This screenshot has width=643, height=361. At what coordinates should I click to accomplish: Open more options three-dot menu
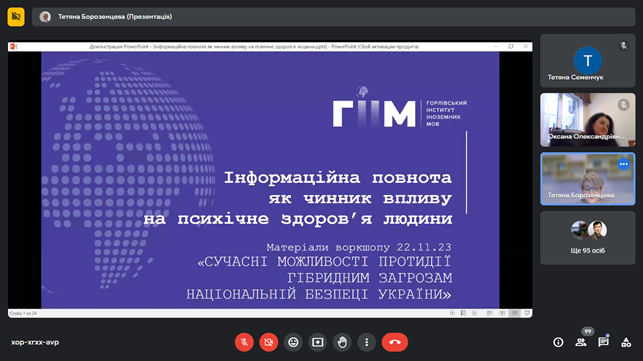367,342
